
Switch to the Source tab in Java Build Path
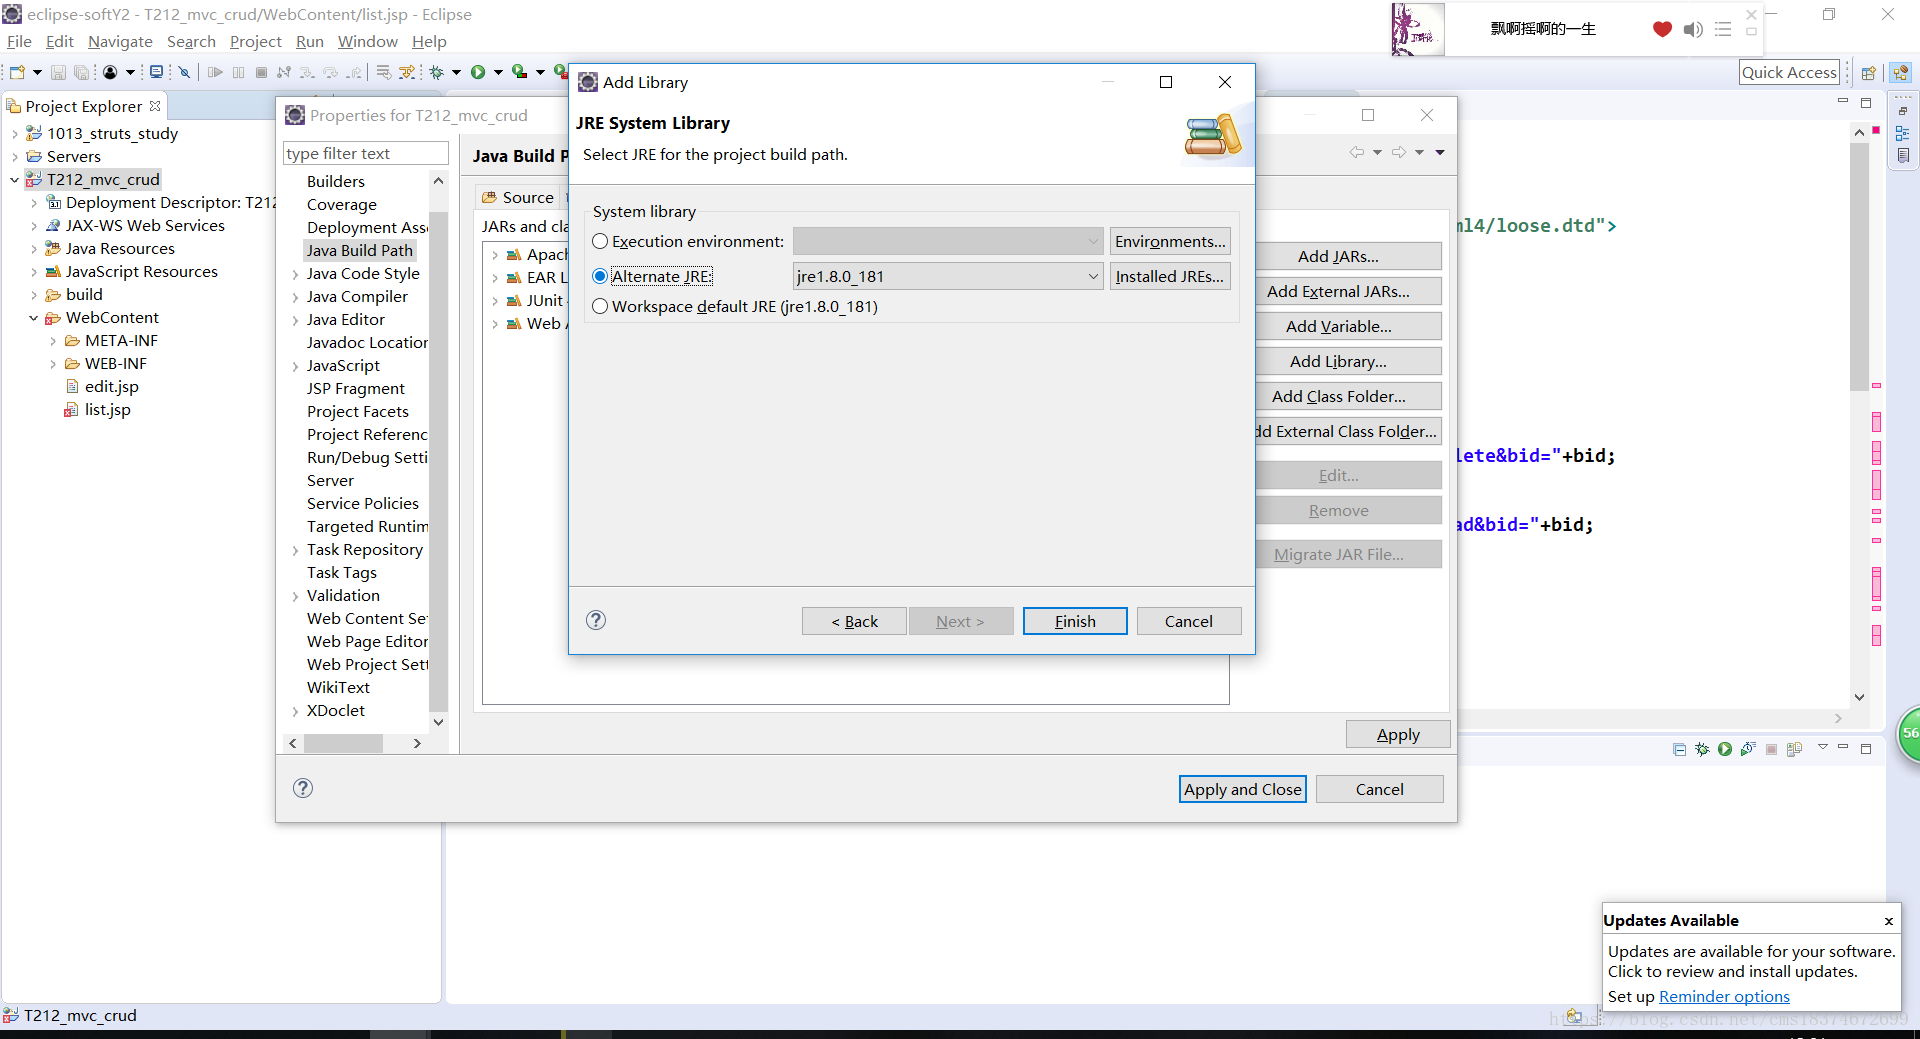point(518,197)
